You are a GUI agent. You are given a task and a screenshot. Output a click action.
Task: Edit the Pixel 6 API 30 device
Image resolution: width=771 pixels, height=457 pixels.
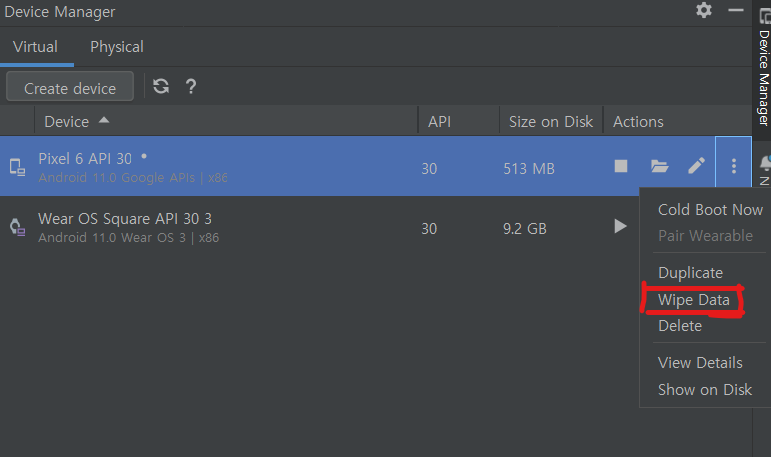pos(696,167)
